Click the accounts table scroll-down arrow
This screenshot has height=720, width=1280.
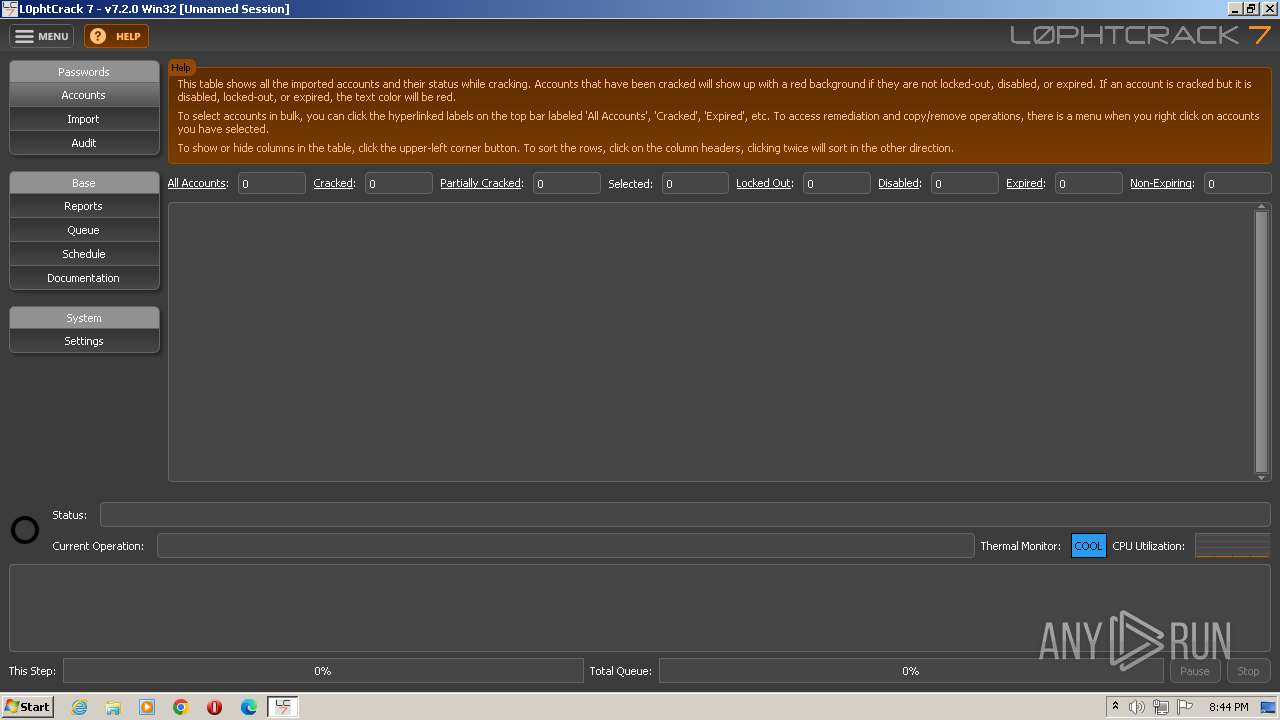(x=1262, y=477)
